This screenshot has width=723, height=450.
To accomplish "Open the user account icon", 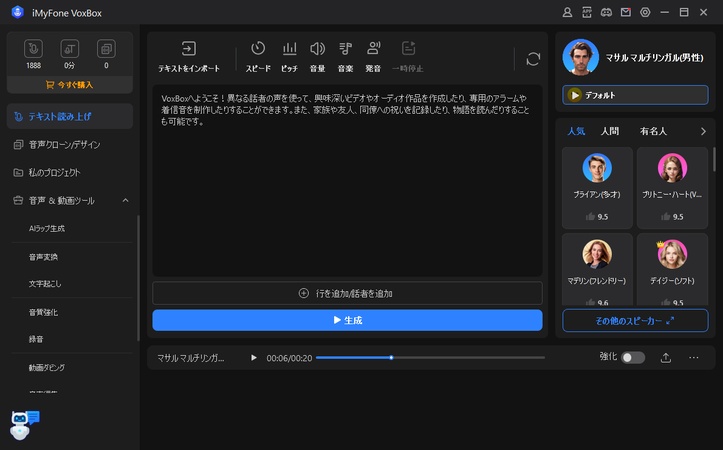I will (x=567, y=12).
